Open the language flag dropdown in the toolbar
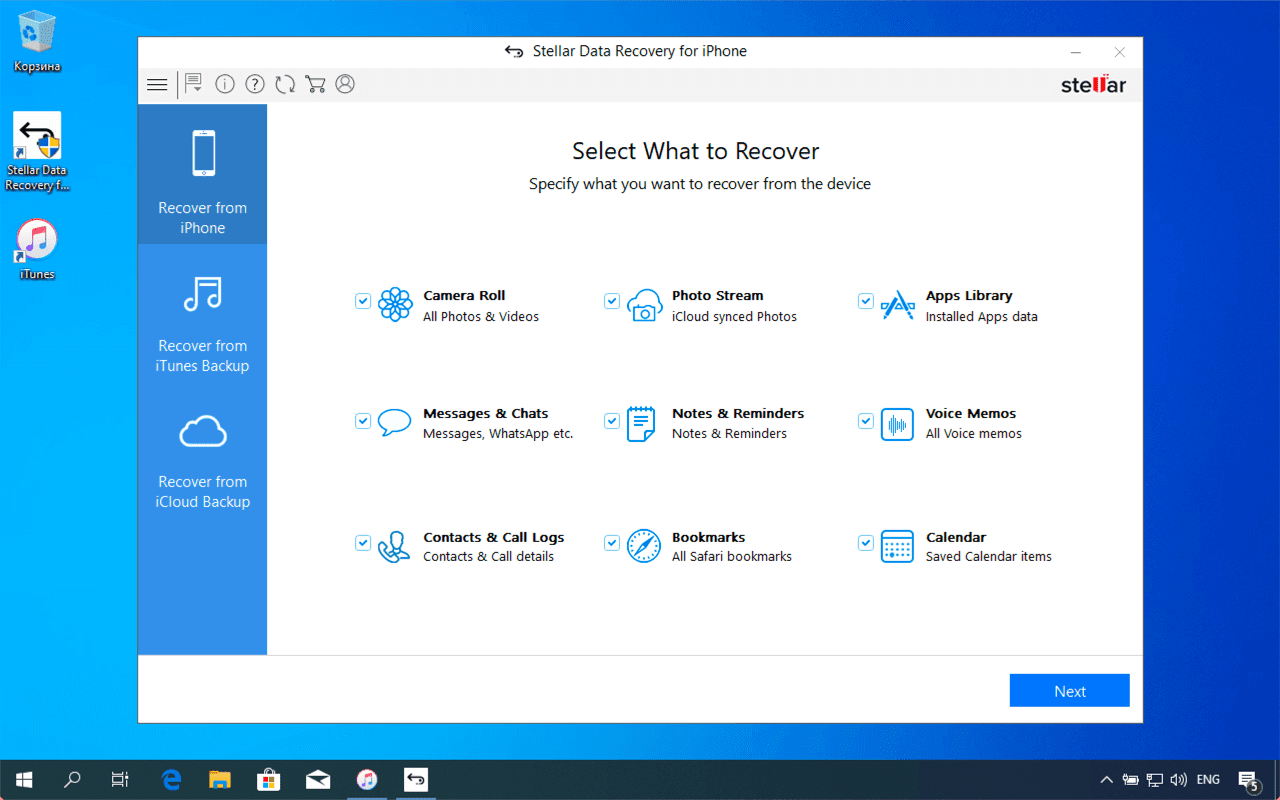The width and height of the screenshot is (1280, 800). coord(194,84)
